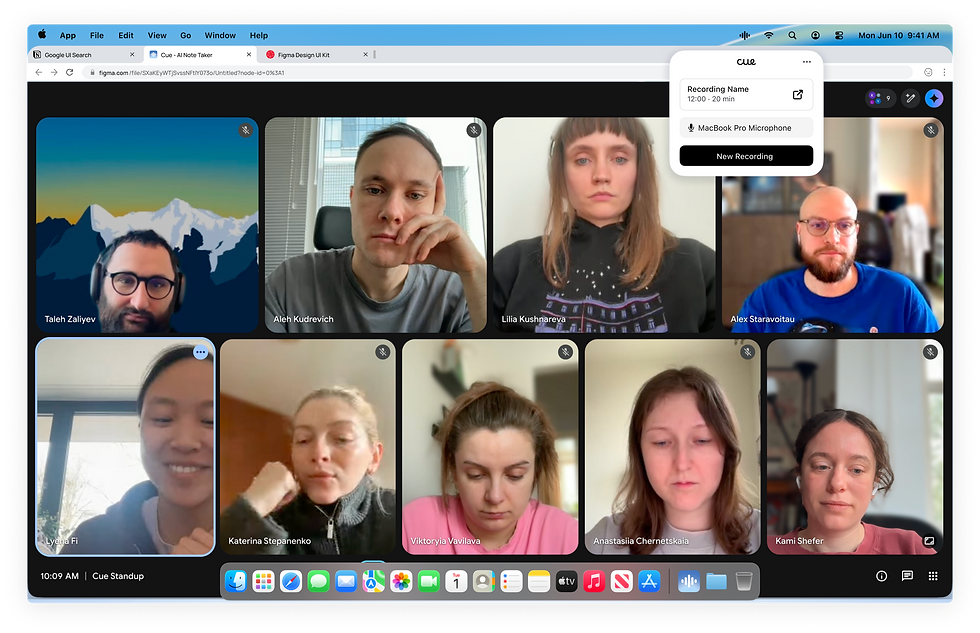Image resolution: width=980 pixels, height=633 pixels.
Task: Open the Wi-Fi menu in menu bar
Action: (x=769, y=36)
